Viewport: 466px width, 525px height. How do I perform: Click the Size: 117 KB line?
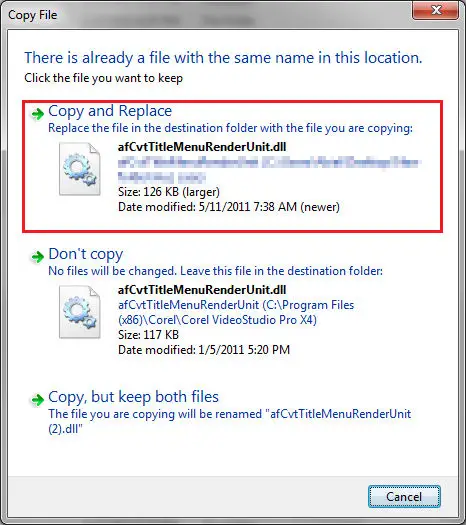click(148, 335)
